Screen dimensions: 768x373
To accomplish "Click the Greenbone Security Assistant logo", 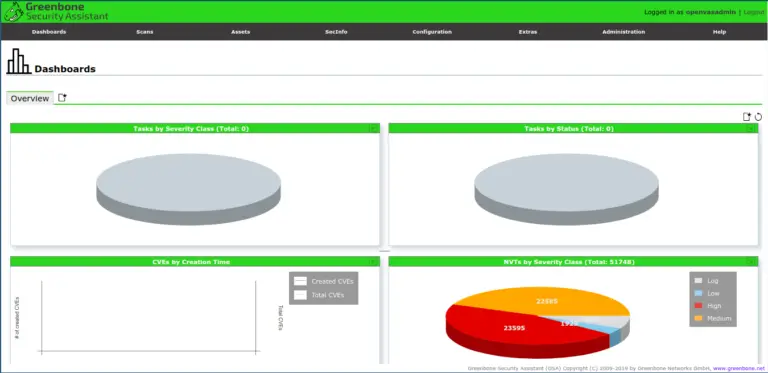I will [56, 12].
